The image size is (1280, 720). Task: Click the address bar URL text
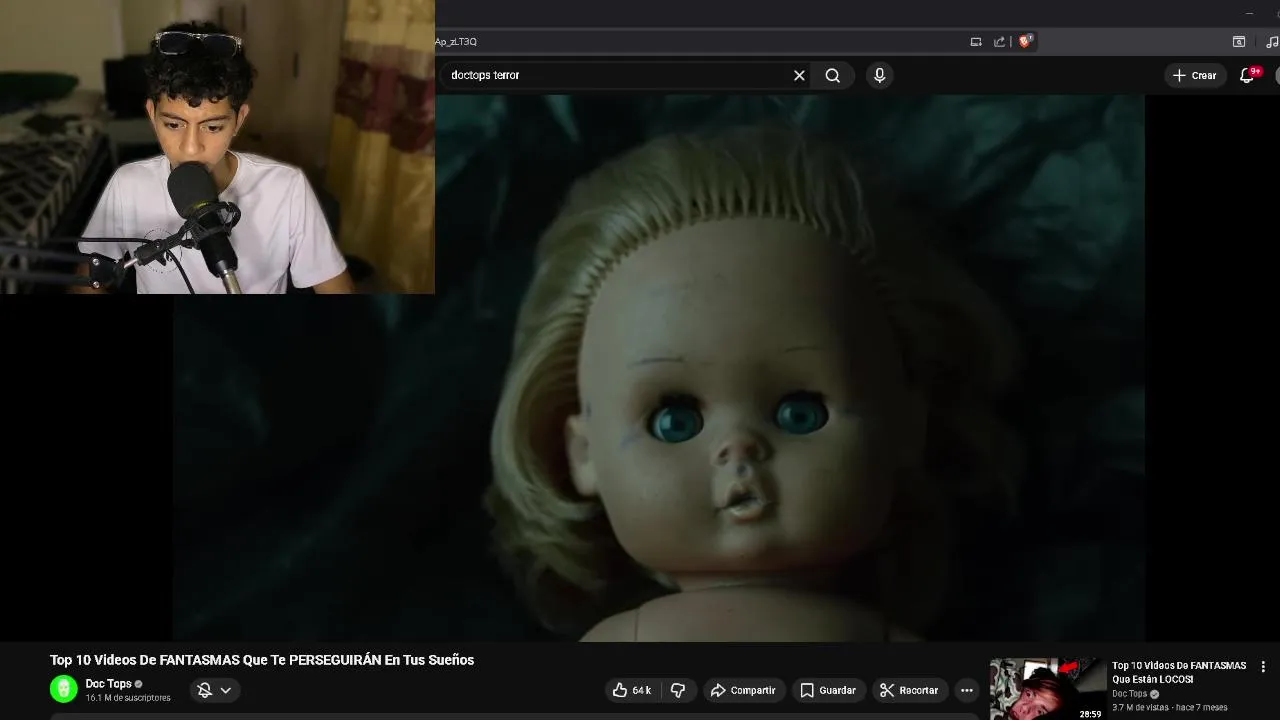click(456, 42)
